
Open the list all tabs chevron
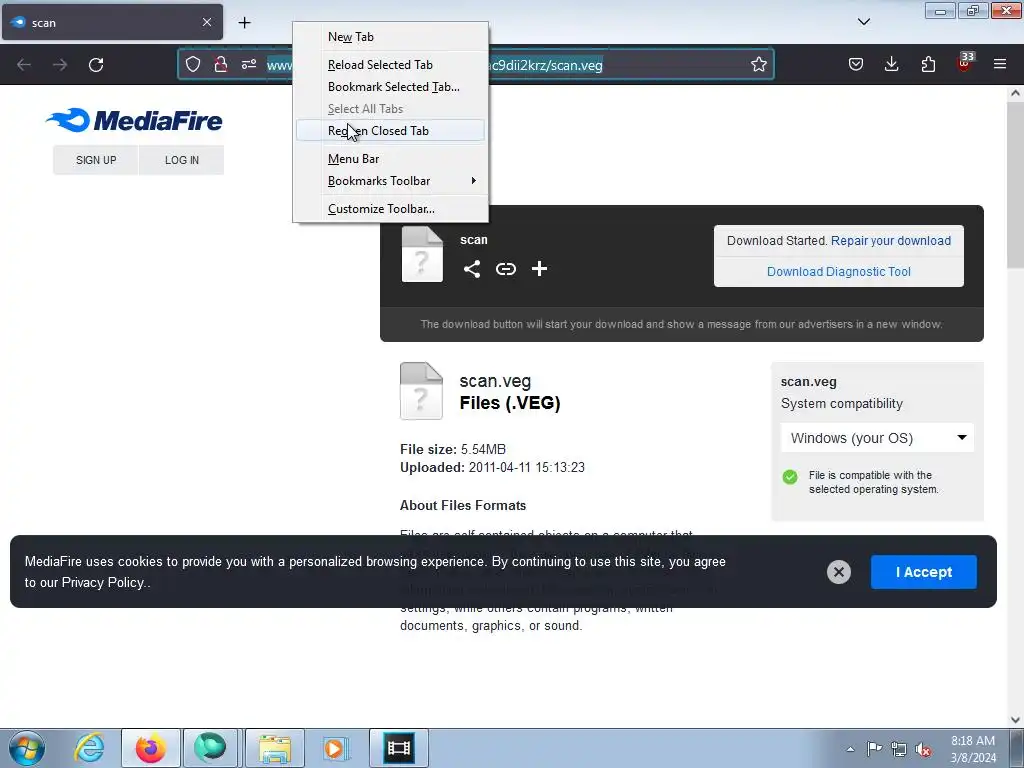point(863,22)
